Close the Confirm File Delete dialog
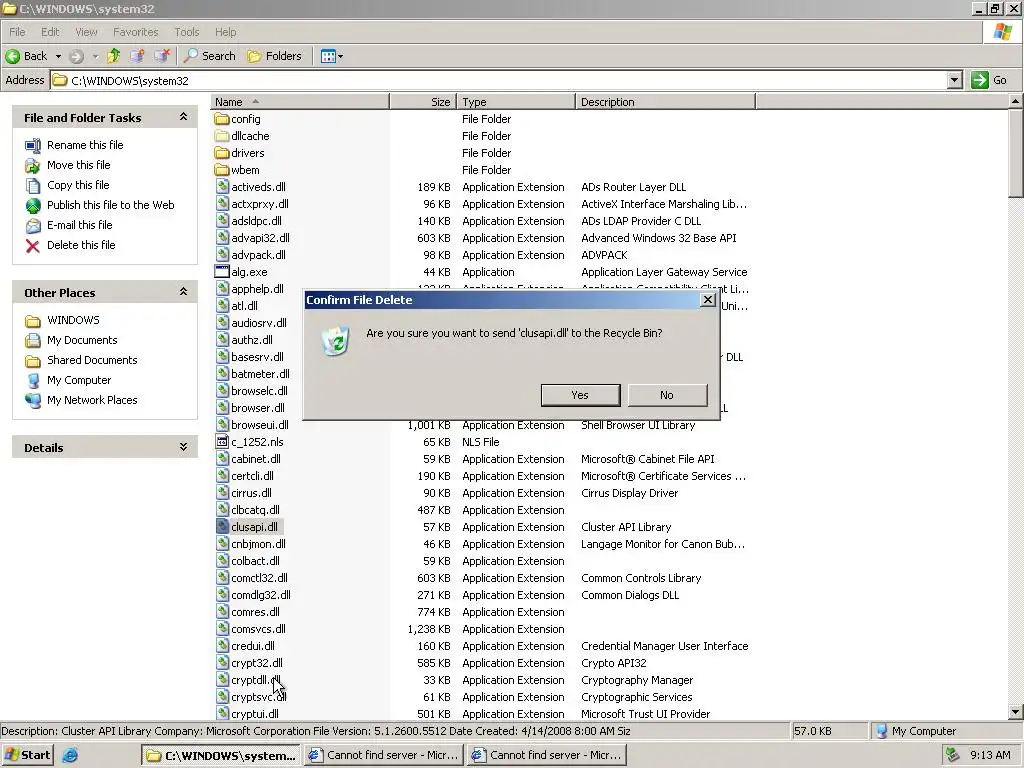 pos(707,300)
